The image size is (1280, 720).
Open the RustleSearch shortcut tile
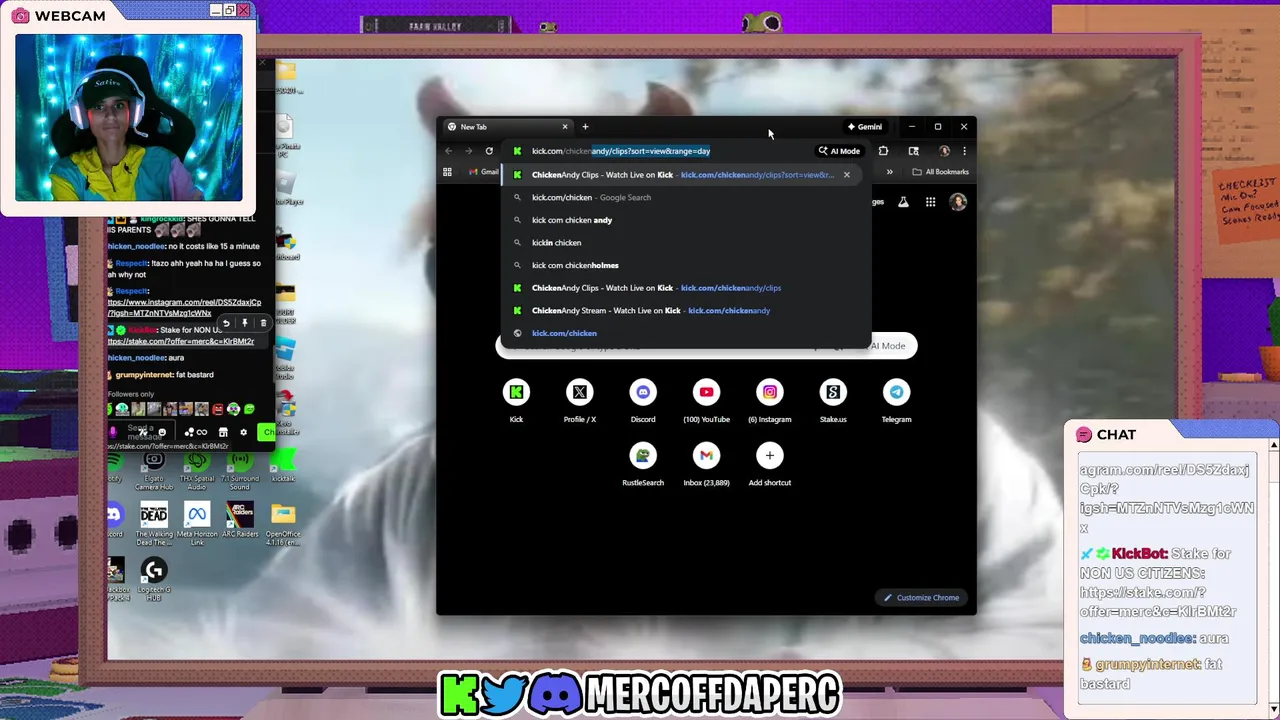click(643, 464)
